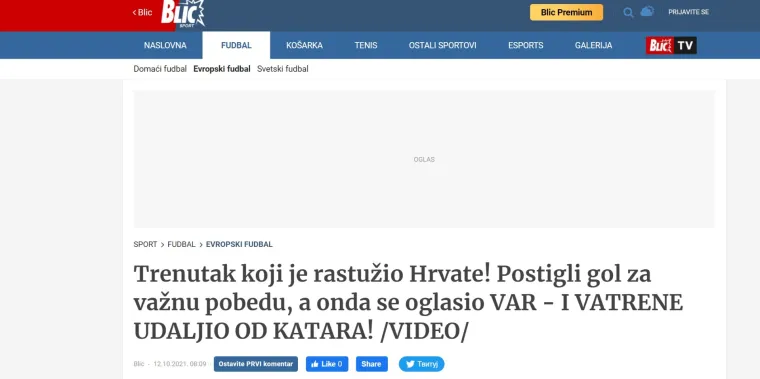760x379 pixels.
Task: Open the NASLOVNA tab
Action: pyautogui.click(x=165, y=46)
